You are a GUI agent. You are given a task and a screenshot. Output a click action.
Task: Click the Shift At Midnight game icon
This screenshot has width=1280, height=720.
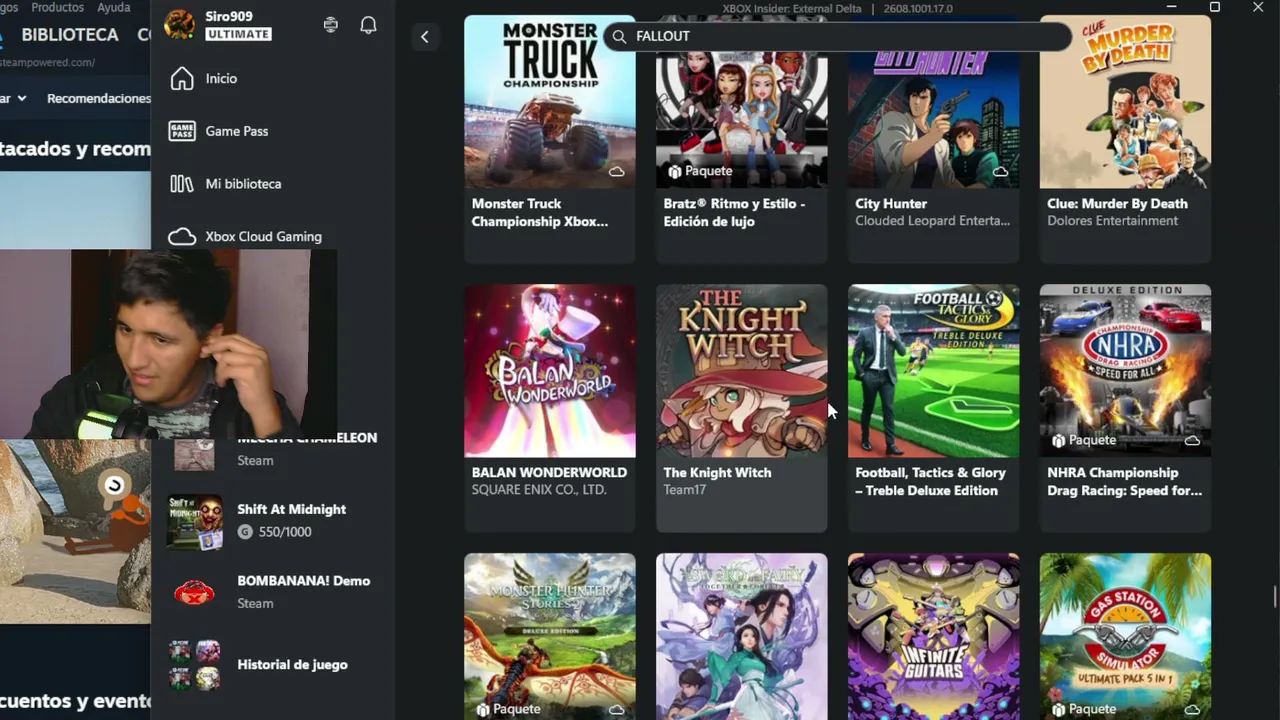[195, 521]
